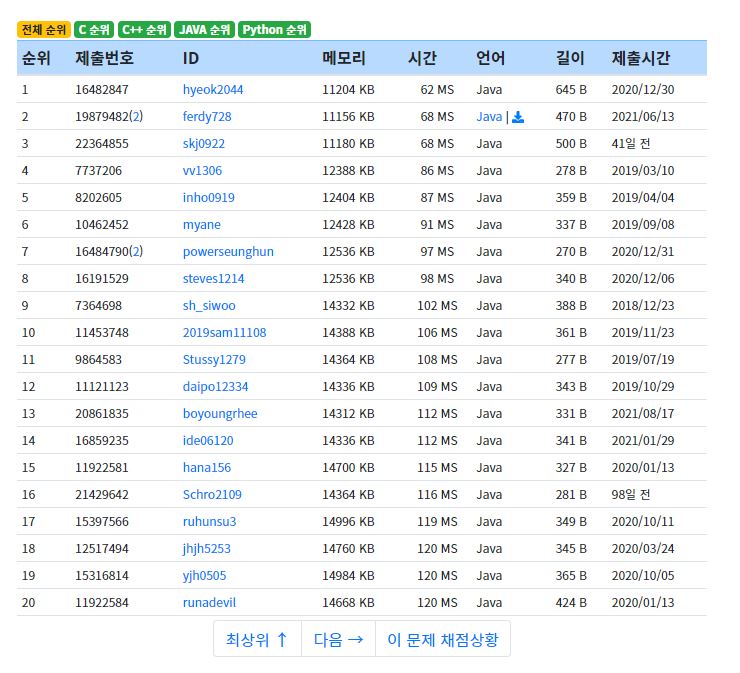Click the 다음 next page button
The height and width of the screenshot is (673, 740).
point(338,639)
